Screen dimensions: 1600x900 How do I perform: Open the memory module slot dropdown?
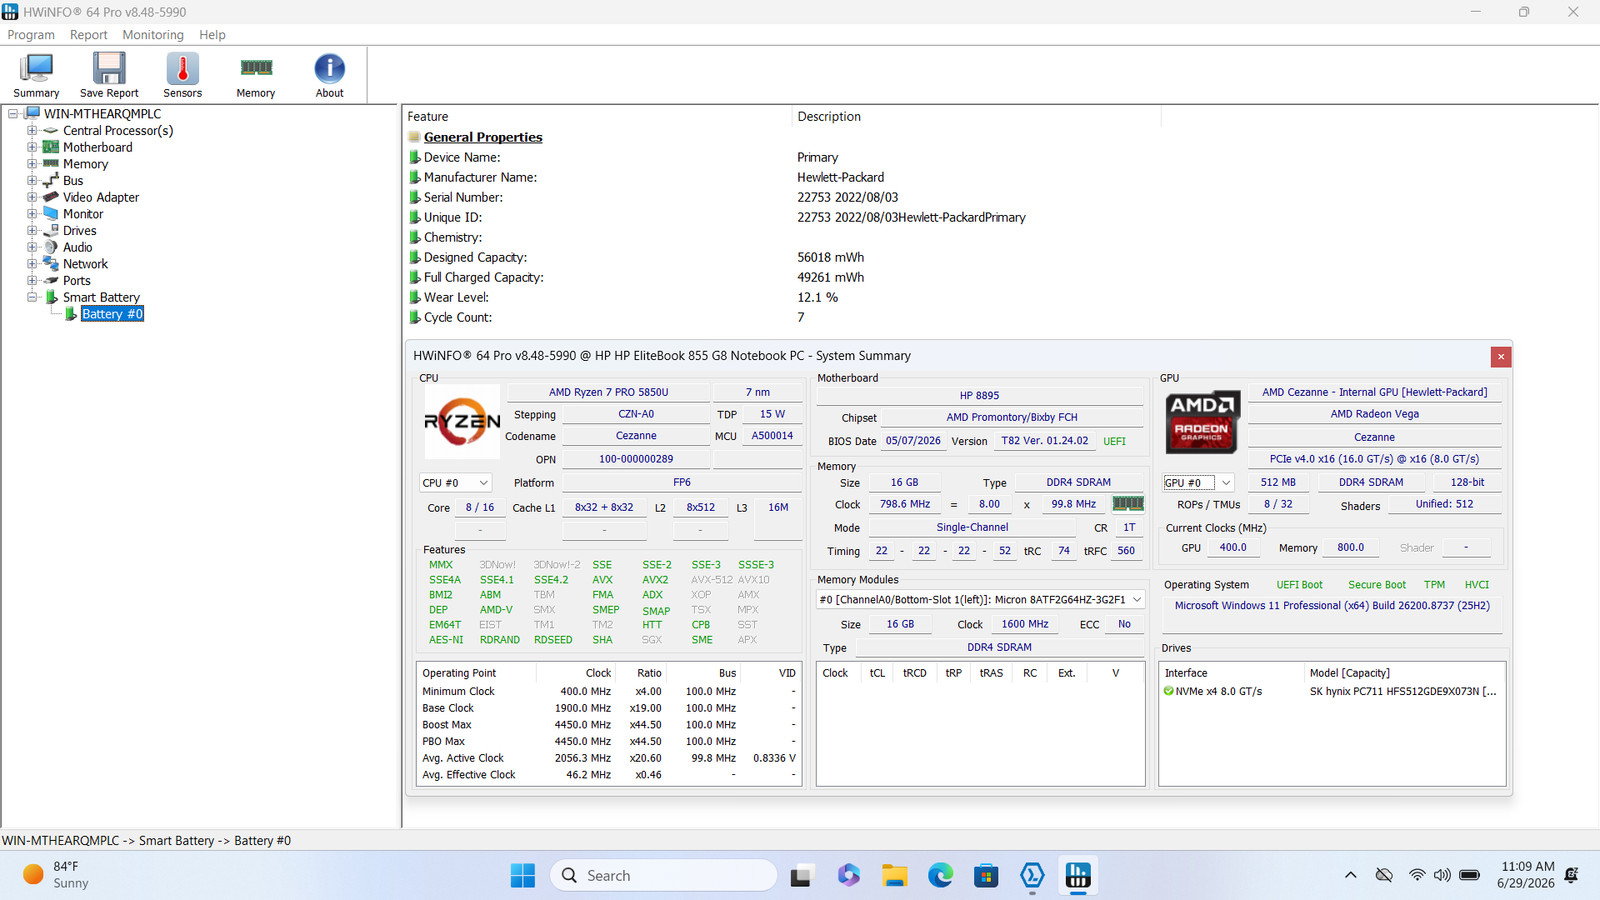pyautogui.click(x=980, y=599)
